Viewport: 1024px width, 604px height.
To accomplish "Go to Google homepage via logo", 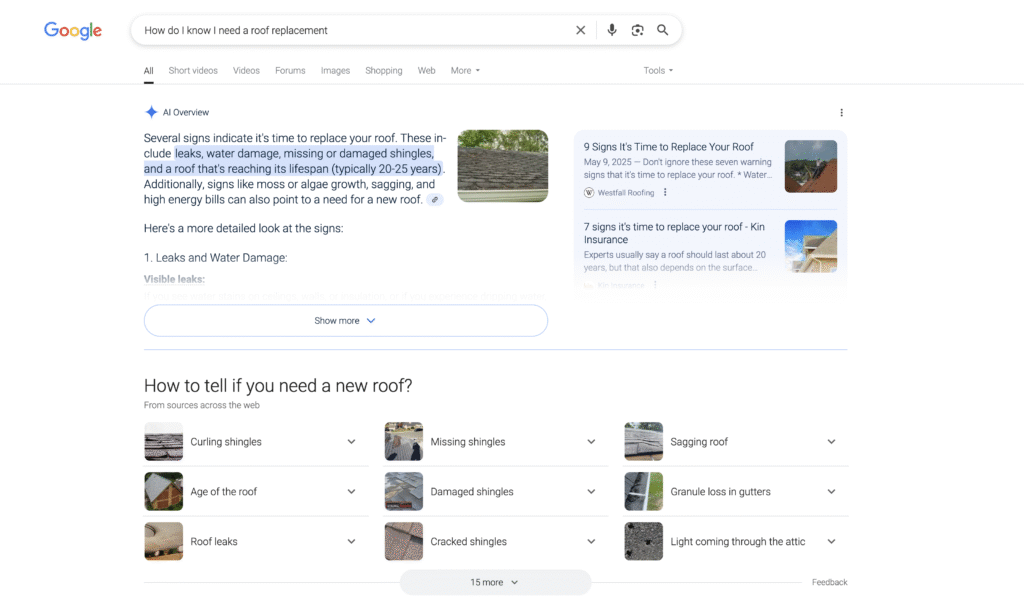I will [x=72, y=31].
